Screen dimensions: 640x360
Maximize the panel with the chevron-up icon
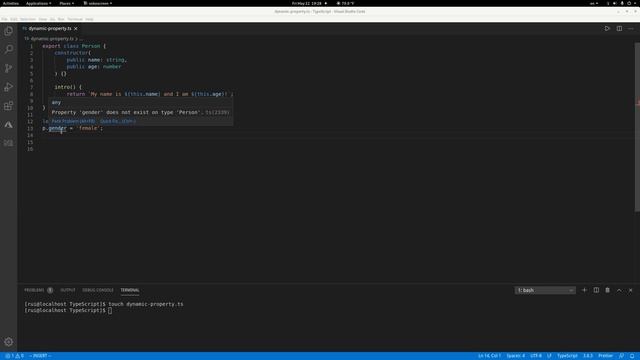click(619, 290)
